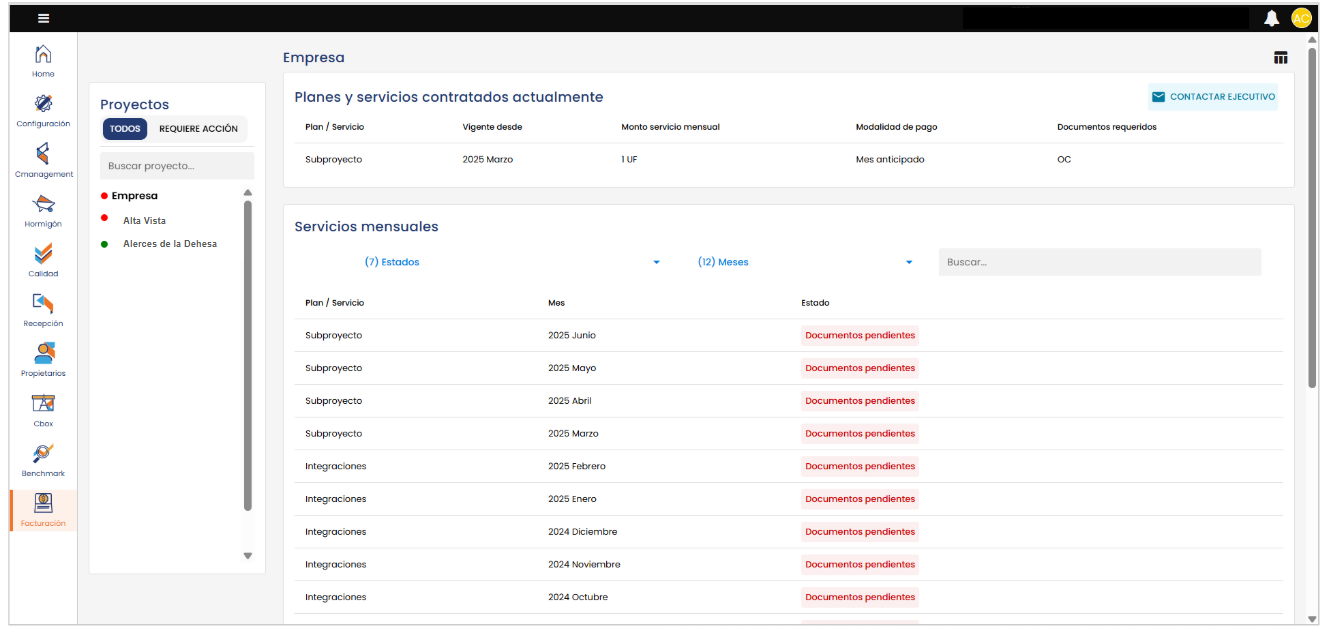Click project list scroll up arrow
Screen dimensions: 1330x634
click(x=248, y=193)
